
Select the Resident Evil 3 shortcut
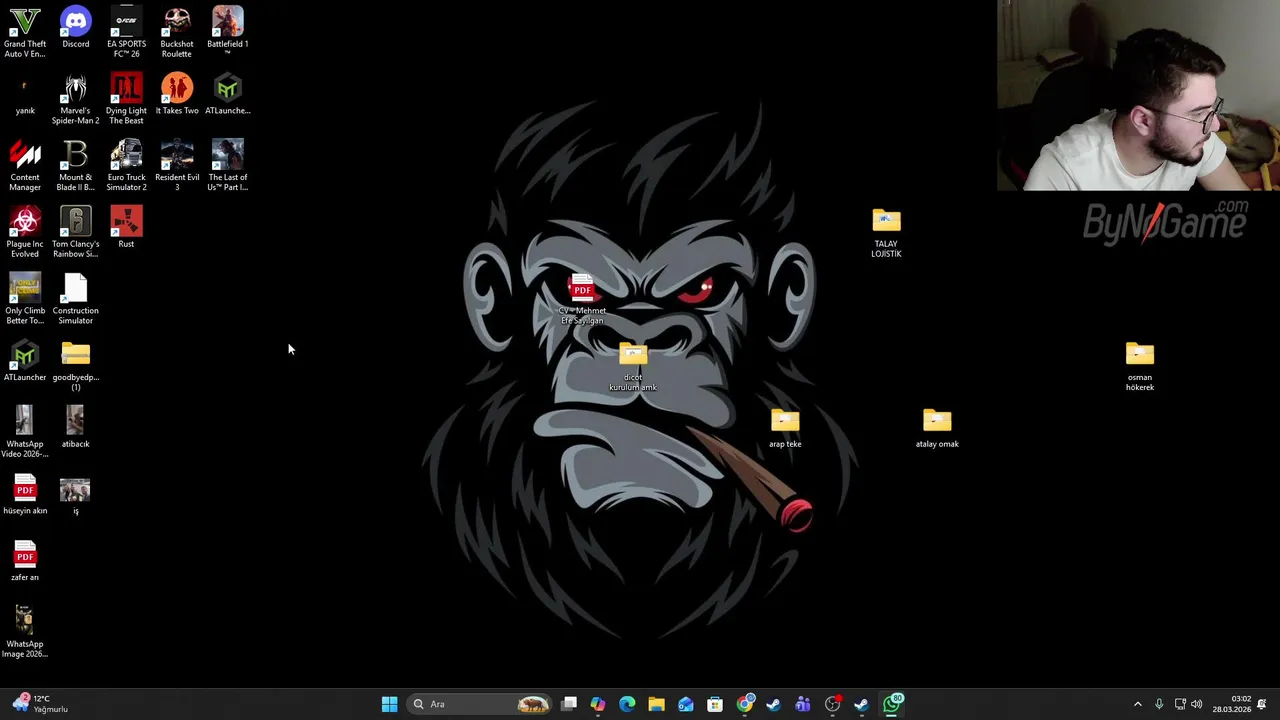tap(177, 166)
